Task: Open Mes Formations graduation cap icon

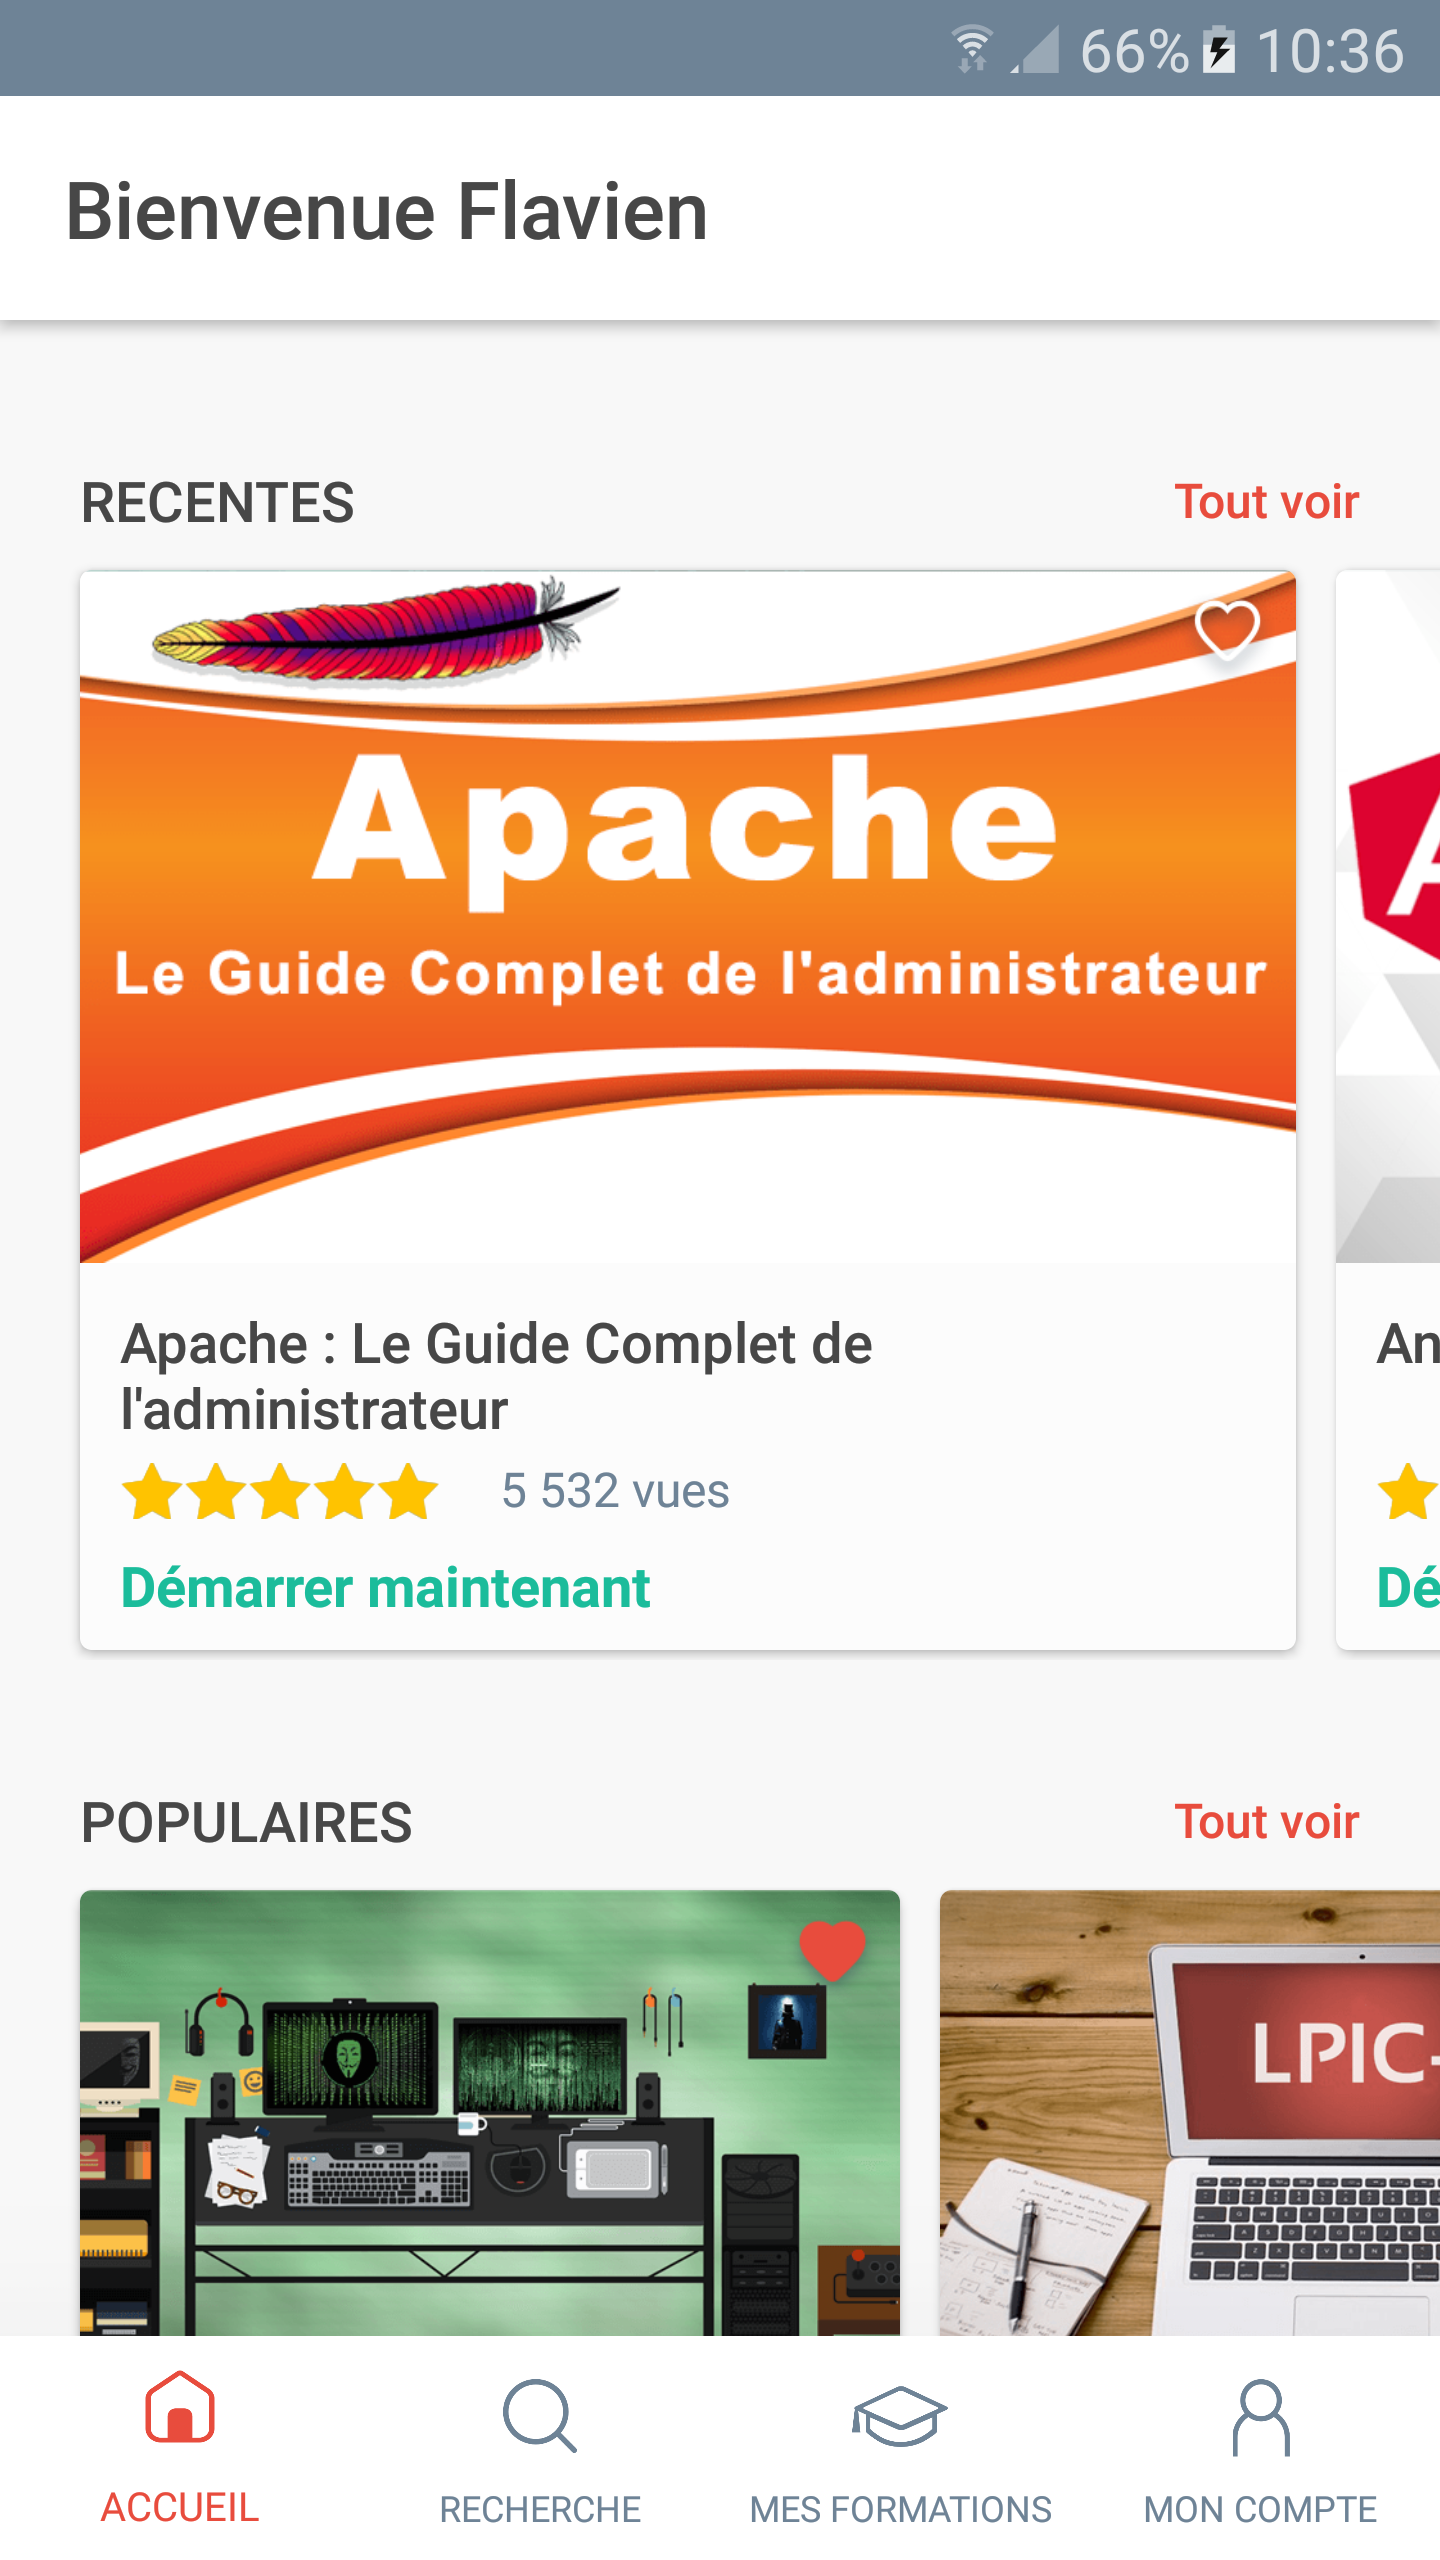Action: click(x=900, y=2416)
